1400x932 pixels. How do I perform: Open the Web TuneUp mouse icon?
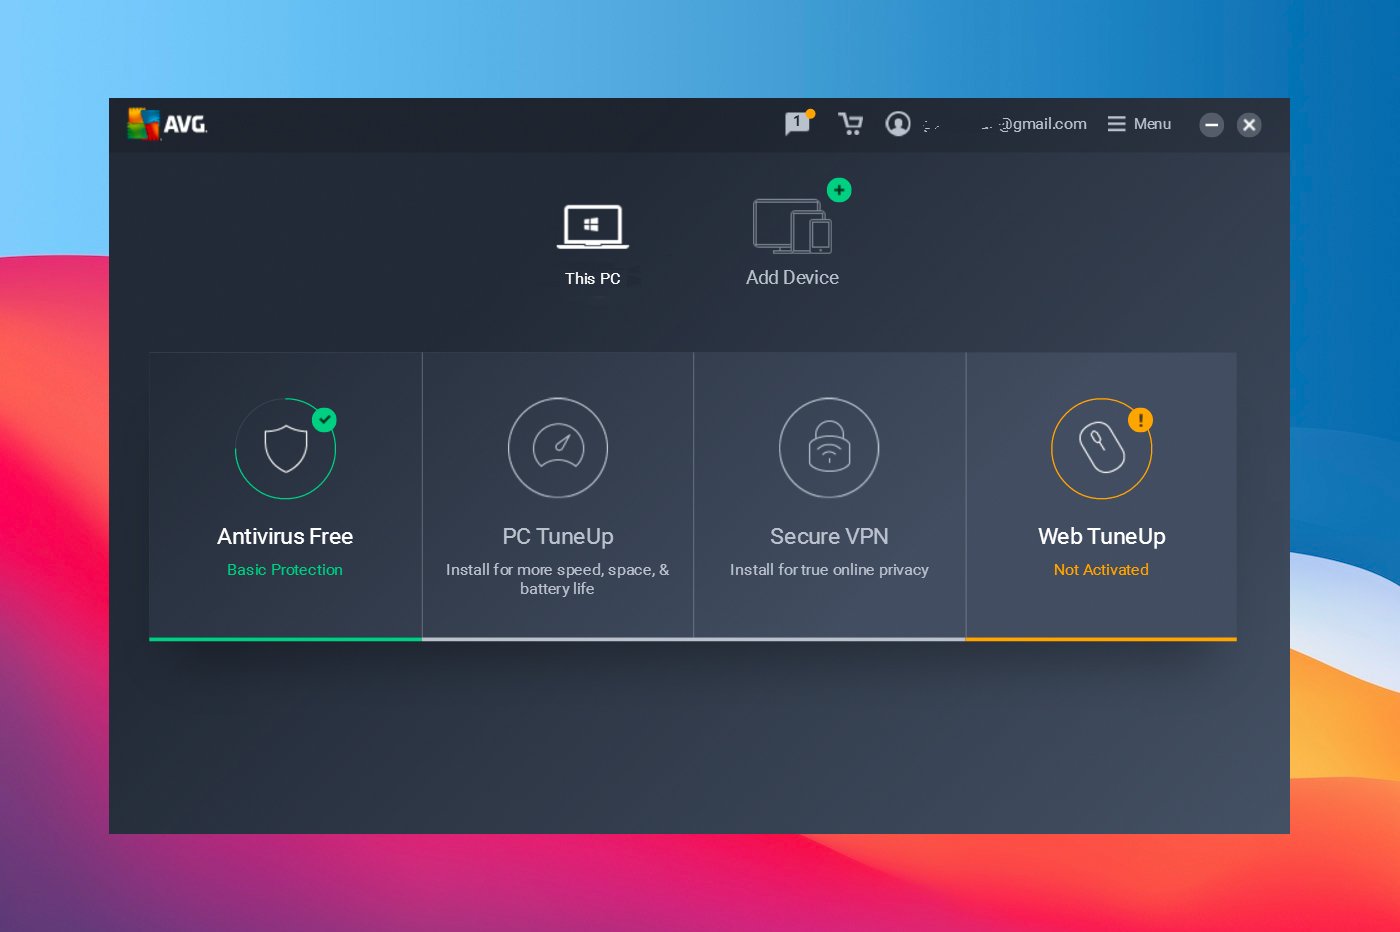click(x=1101, y=449)
